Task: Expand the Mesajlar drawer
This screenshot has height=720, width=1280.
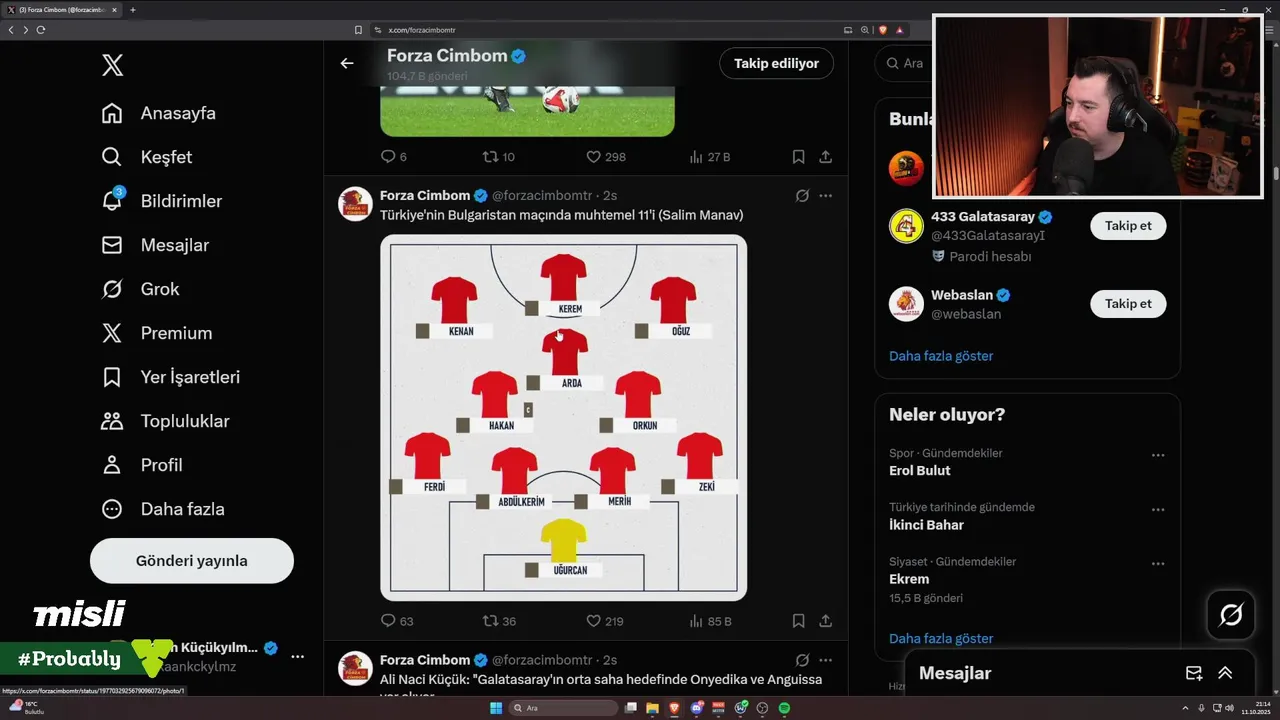Action: [1225, 673]
